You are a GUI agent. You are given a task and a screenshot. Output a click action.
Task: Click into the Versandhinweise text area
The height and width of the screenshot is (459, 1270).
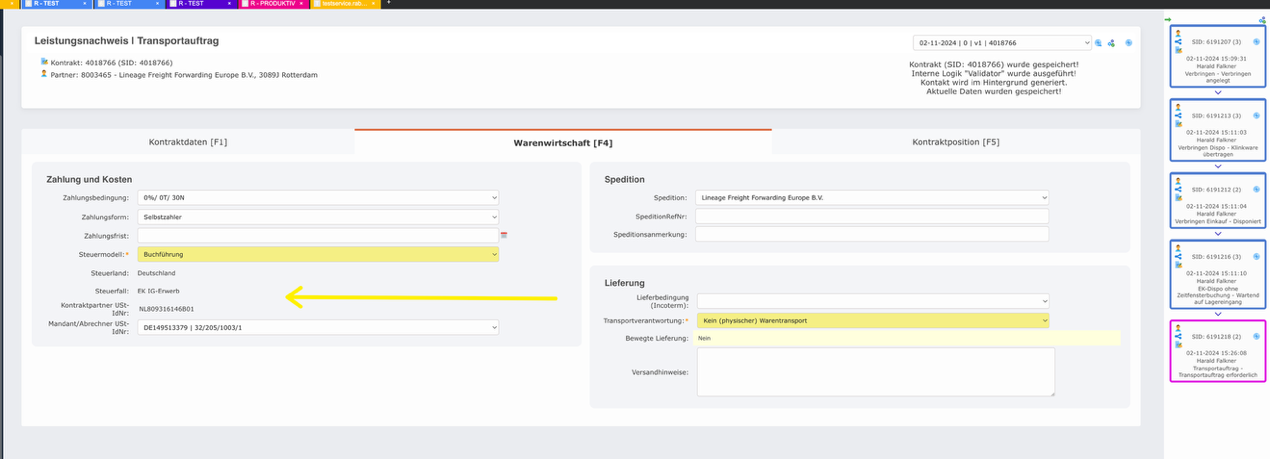[875, 372]
